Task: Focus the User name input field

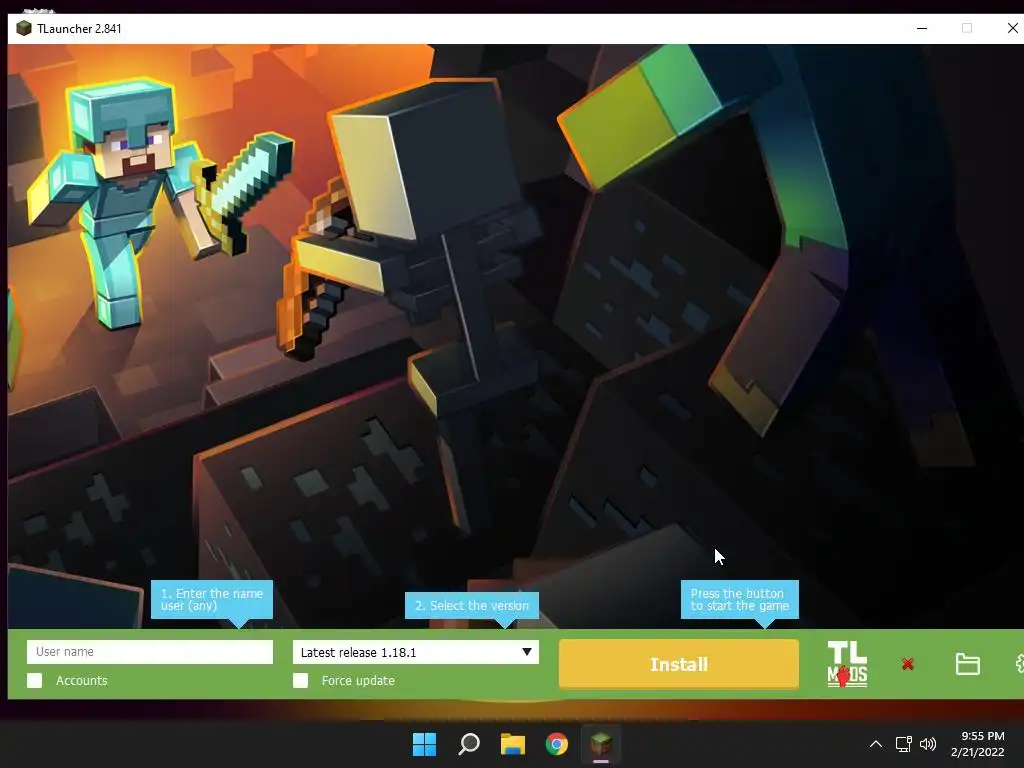Action: (150, 652)
